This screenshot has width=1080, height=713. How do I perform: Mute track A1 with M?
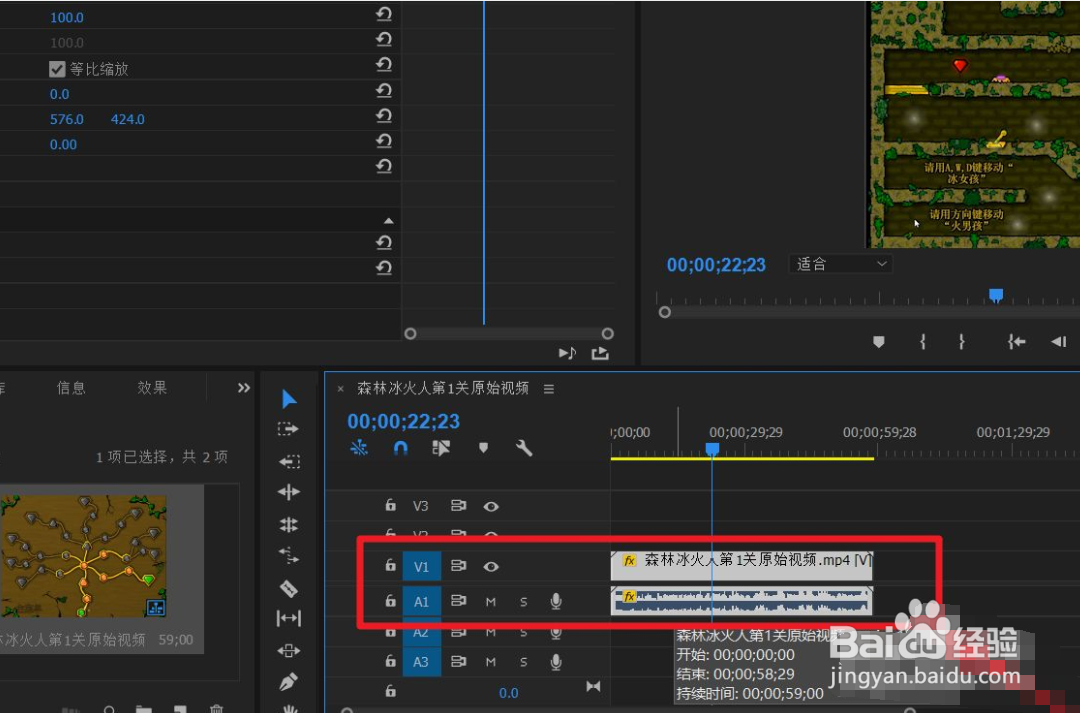coord(490,602)
